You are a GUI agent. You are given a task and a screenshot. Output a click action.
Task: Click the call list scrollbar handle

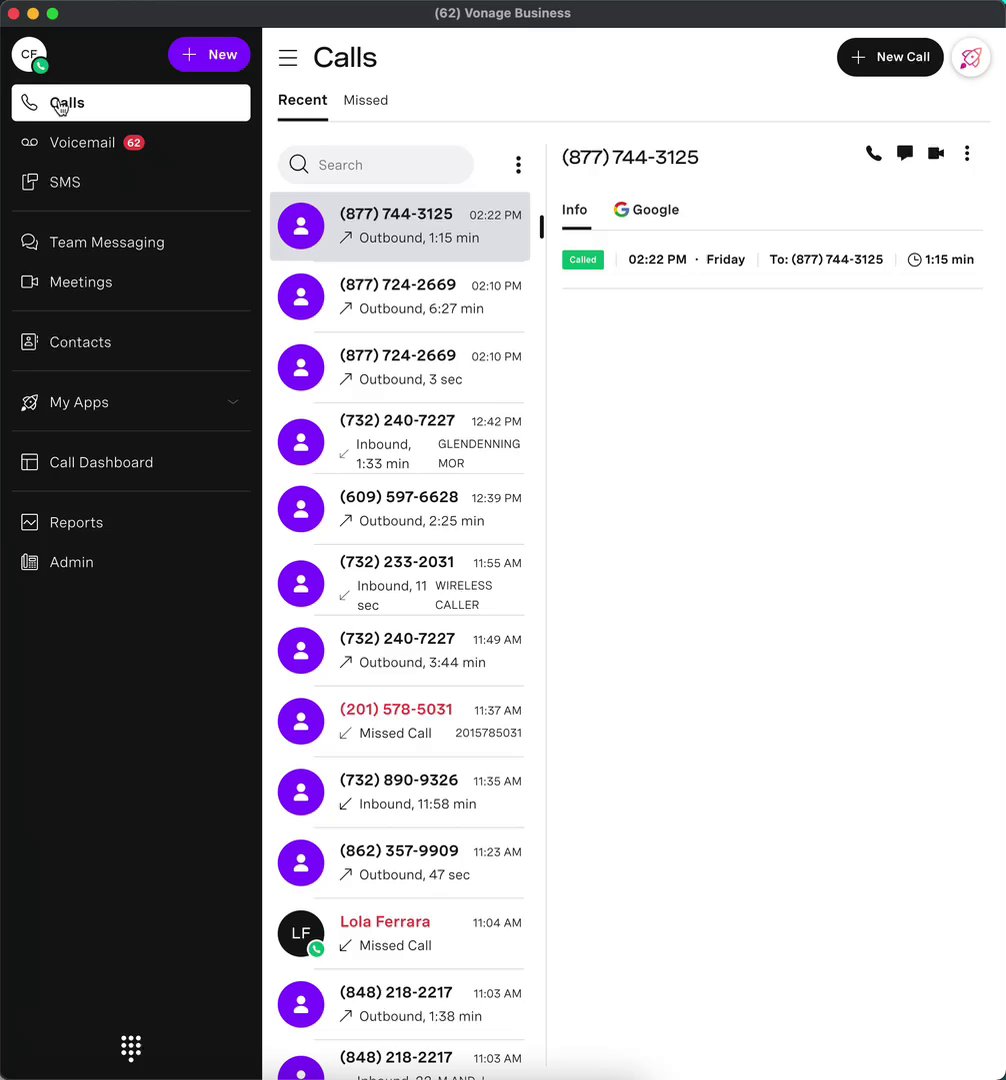coord(542,227)
